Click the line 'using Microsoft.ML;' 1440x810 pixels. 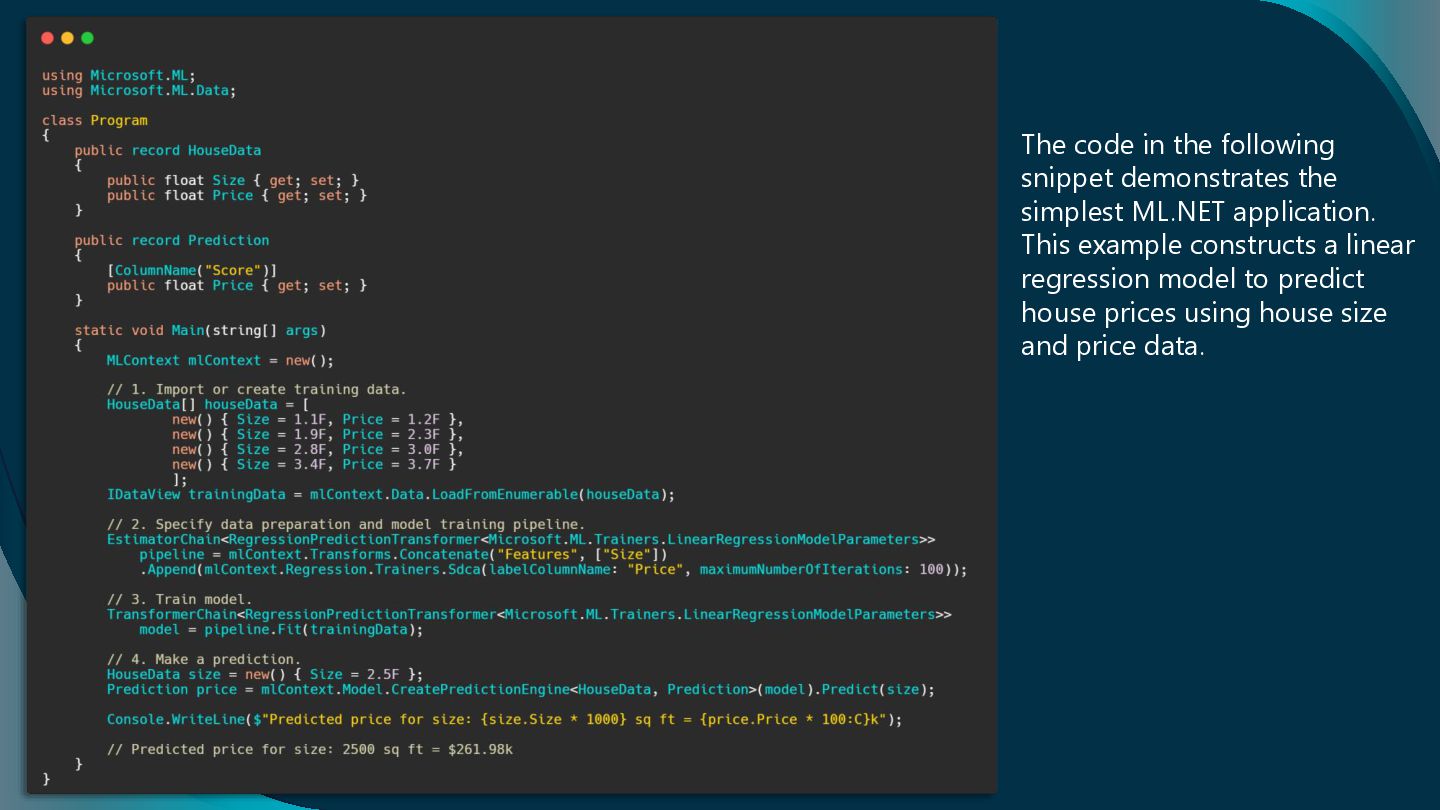pyautogui.click(x=118, y=75)
